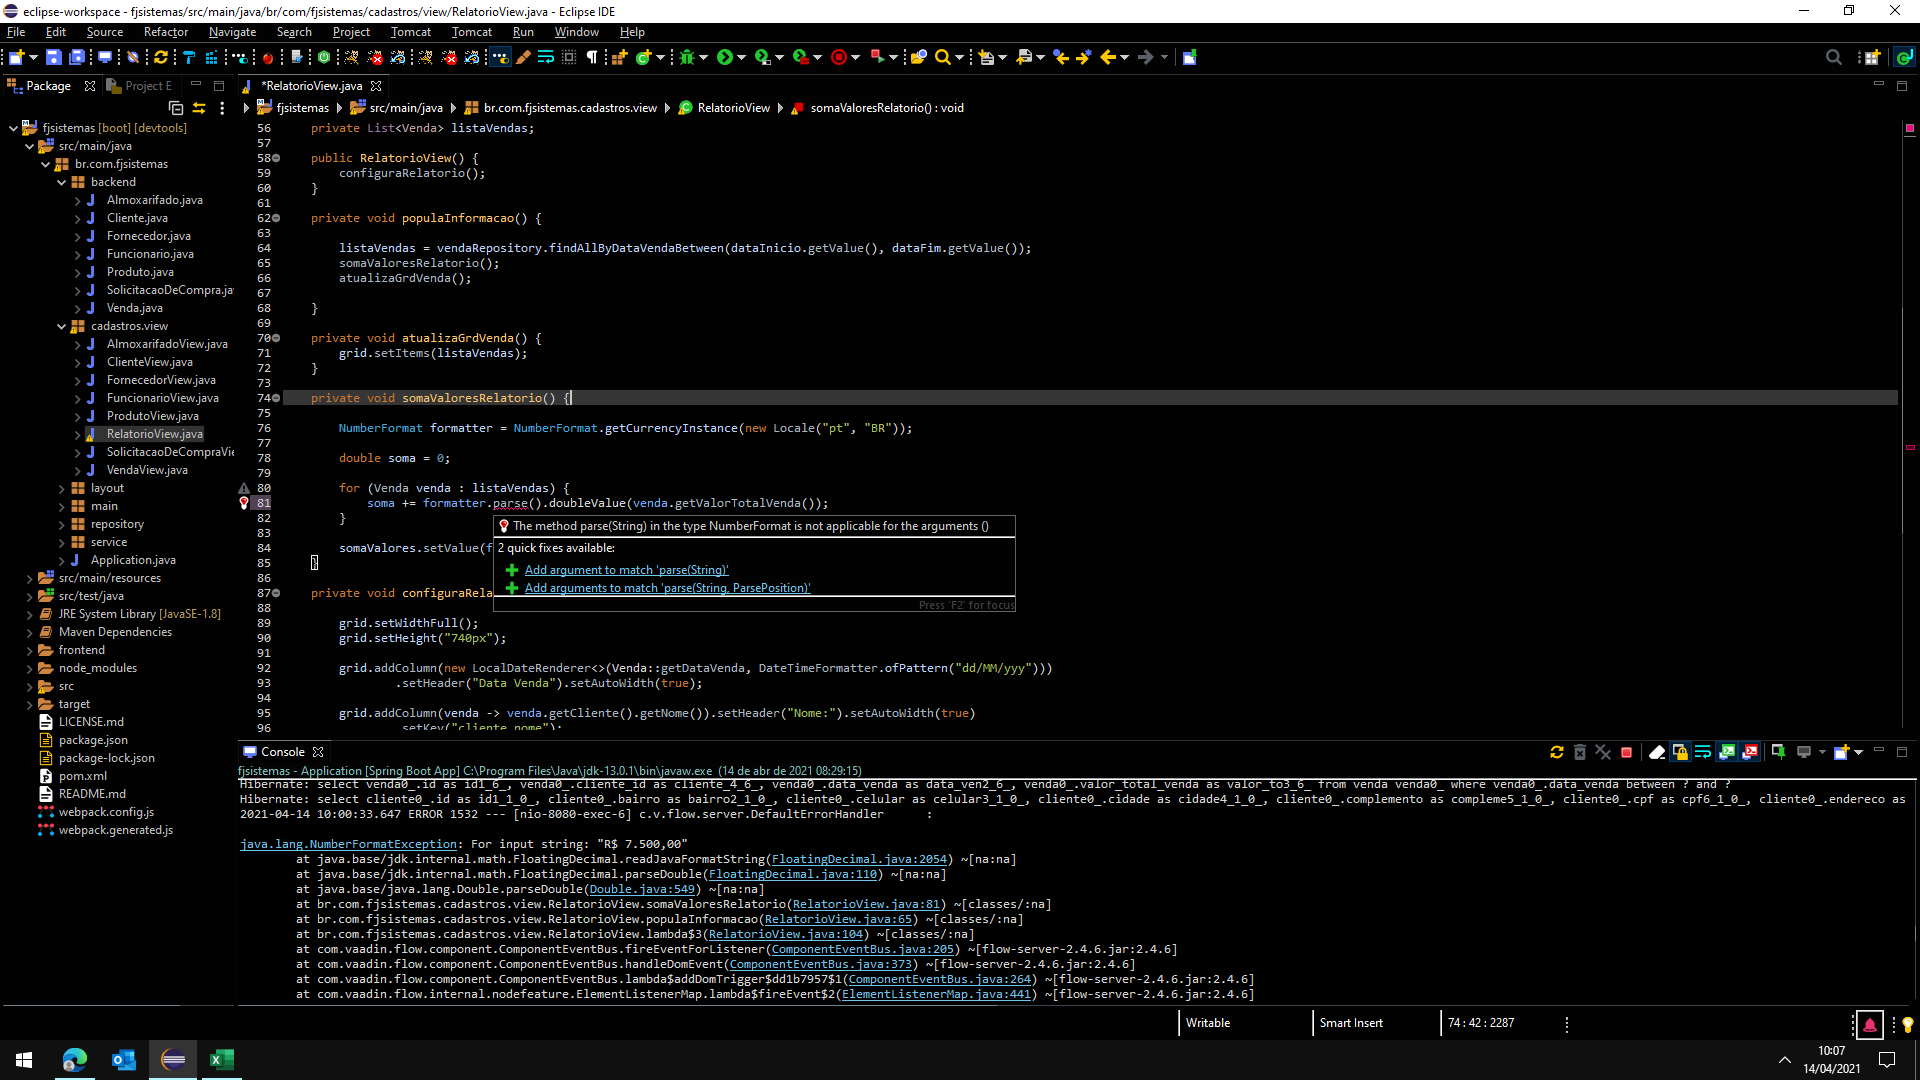The image size is (1920, 1080).
Task: Click the toolbar Search magnifier icon
Action: pos(942,57)
